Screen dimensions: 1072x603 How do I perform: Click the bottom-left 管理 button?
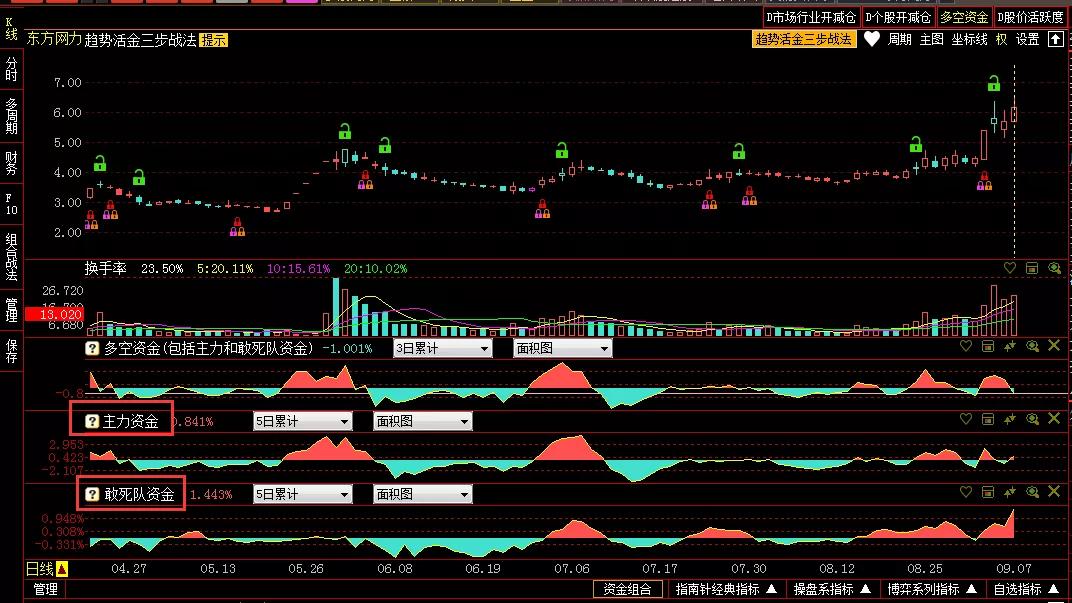click(x=46, y=589)
